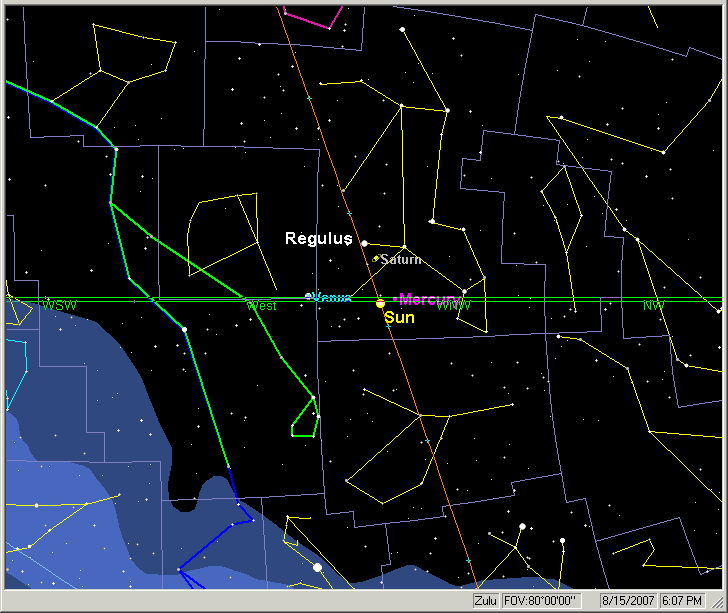Select the Saturn planet marker
This screenshot has height=613, width=728.
coord(376,259)
